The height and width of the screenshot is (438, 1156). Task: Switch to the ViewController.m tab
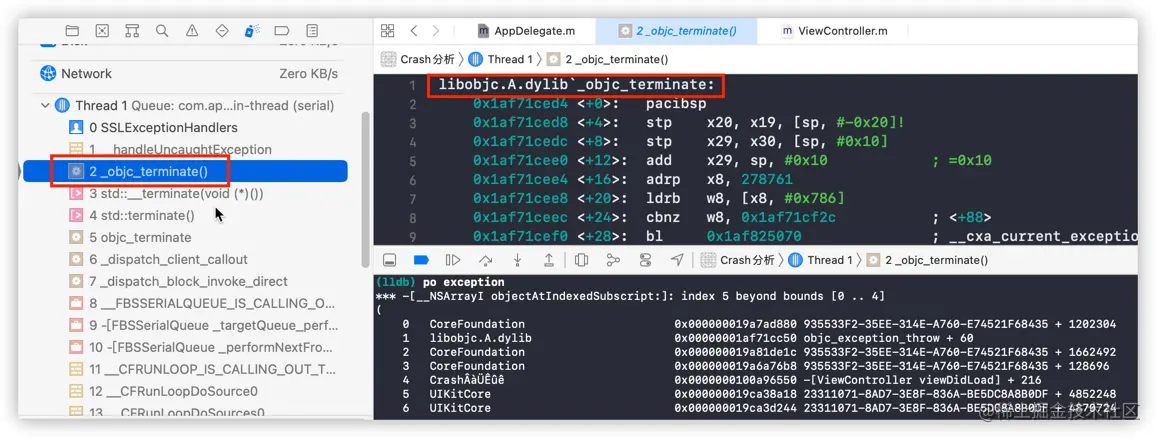834,31
